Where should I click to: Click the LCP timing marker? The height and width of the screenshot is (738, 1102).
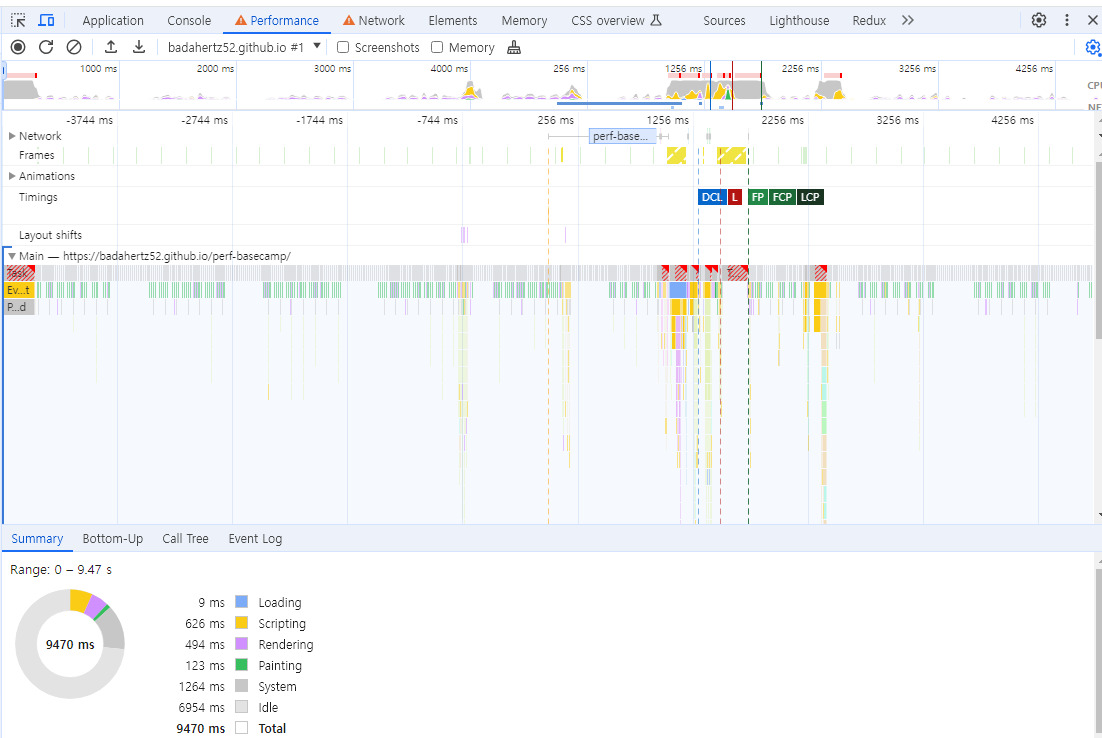click(x=810, y=197)
